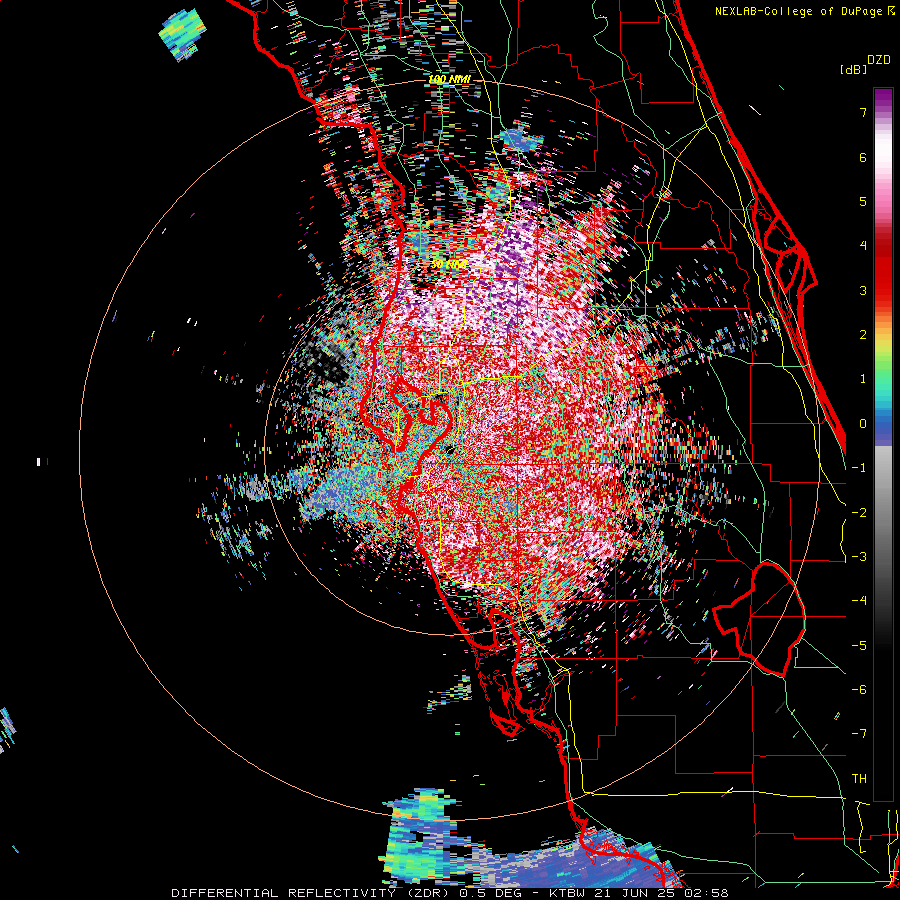Select the -1 value on the dB scale

pos(859,468)
